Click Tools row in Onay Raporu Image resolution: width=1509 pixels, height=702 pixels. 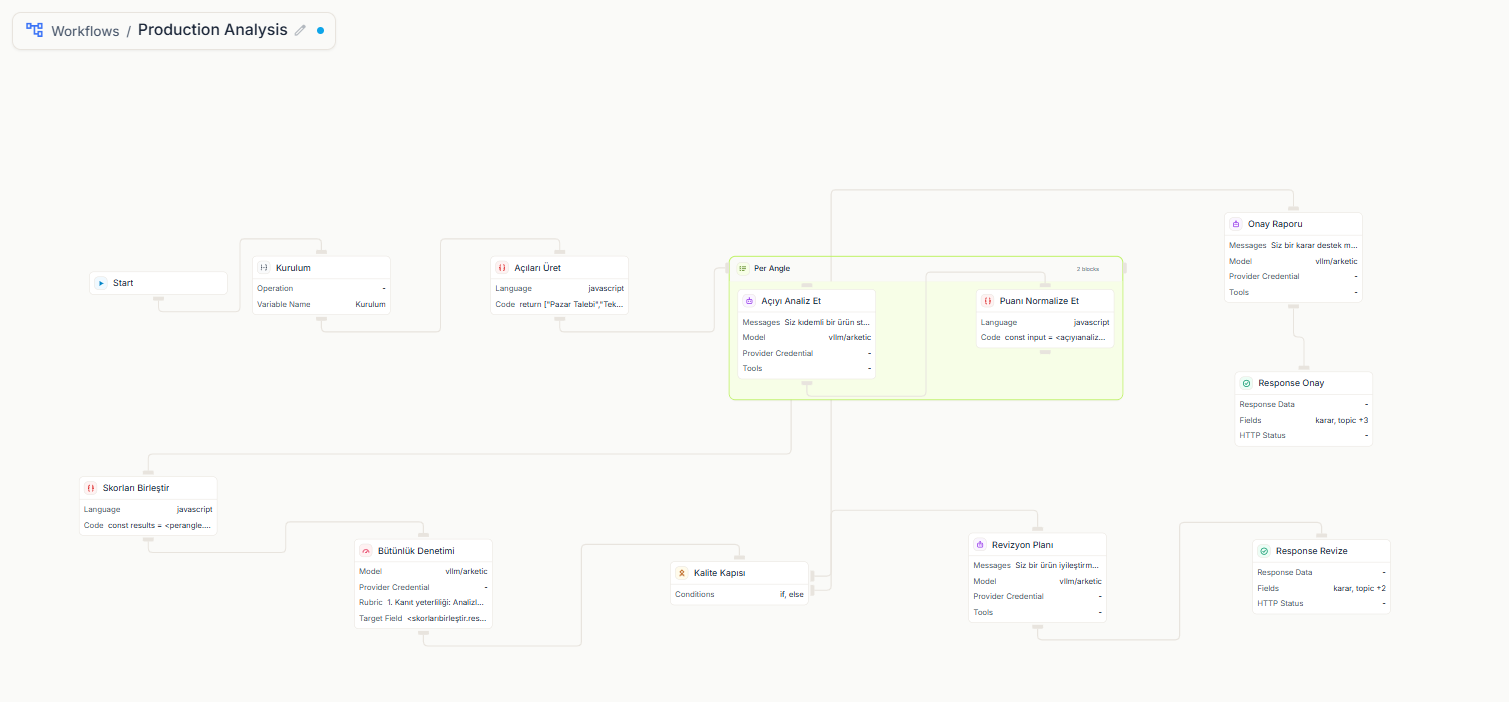(1293, 292)
